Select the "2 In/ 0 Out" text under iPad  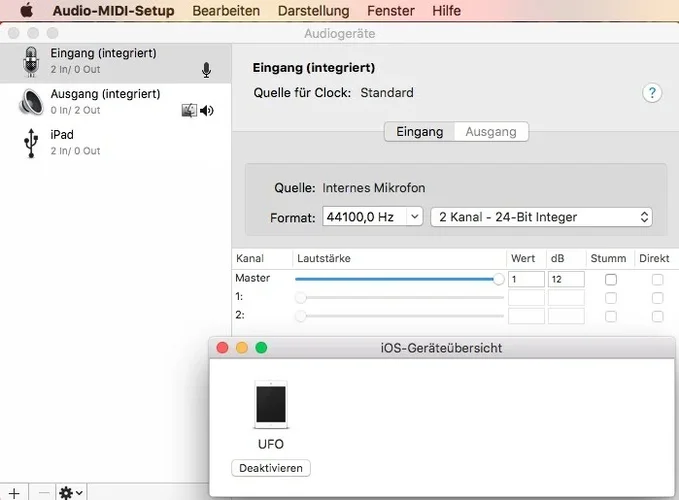75,151
